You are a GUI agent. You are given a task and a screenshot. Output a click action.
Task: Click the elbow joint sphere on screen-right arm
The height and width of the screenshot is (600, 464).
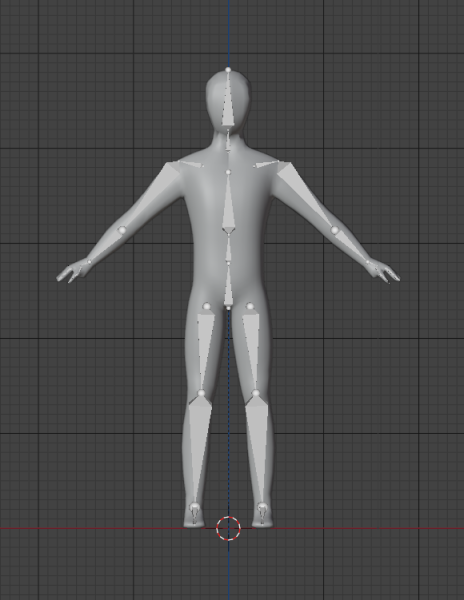pyautogui.click(x=335, y=230)
